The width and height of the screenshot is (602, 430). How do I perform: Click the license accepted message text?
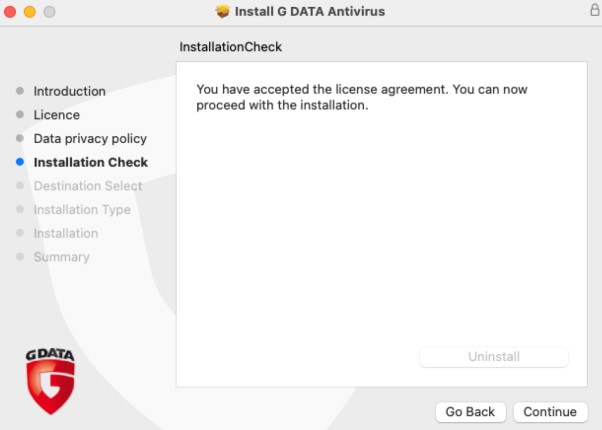[361, 97]
